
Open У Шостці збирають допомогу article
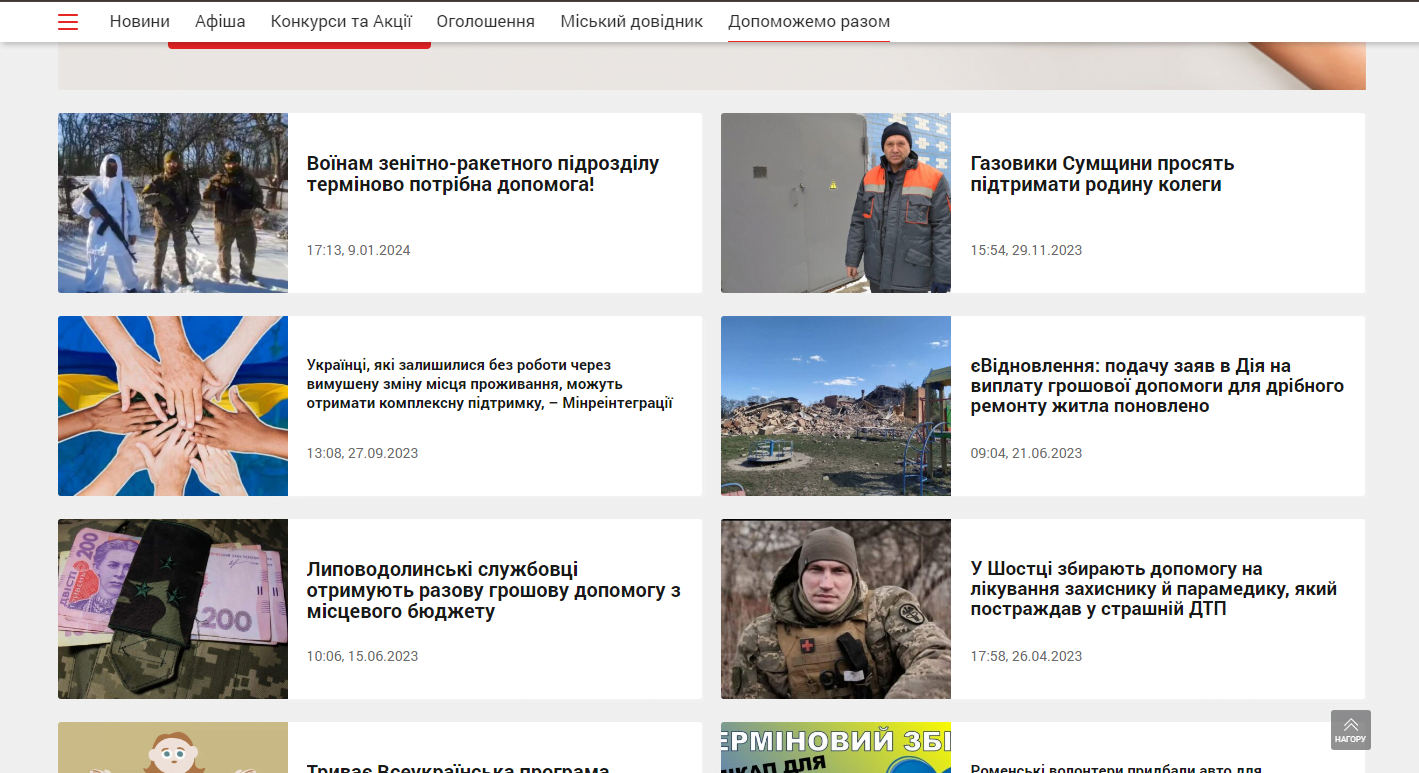point(1154,589)
